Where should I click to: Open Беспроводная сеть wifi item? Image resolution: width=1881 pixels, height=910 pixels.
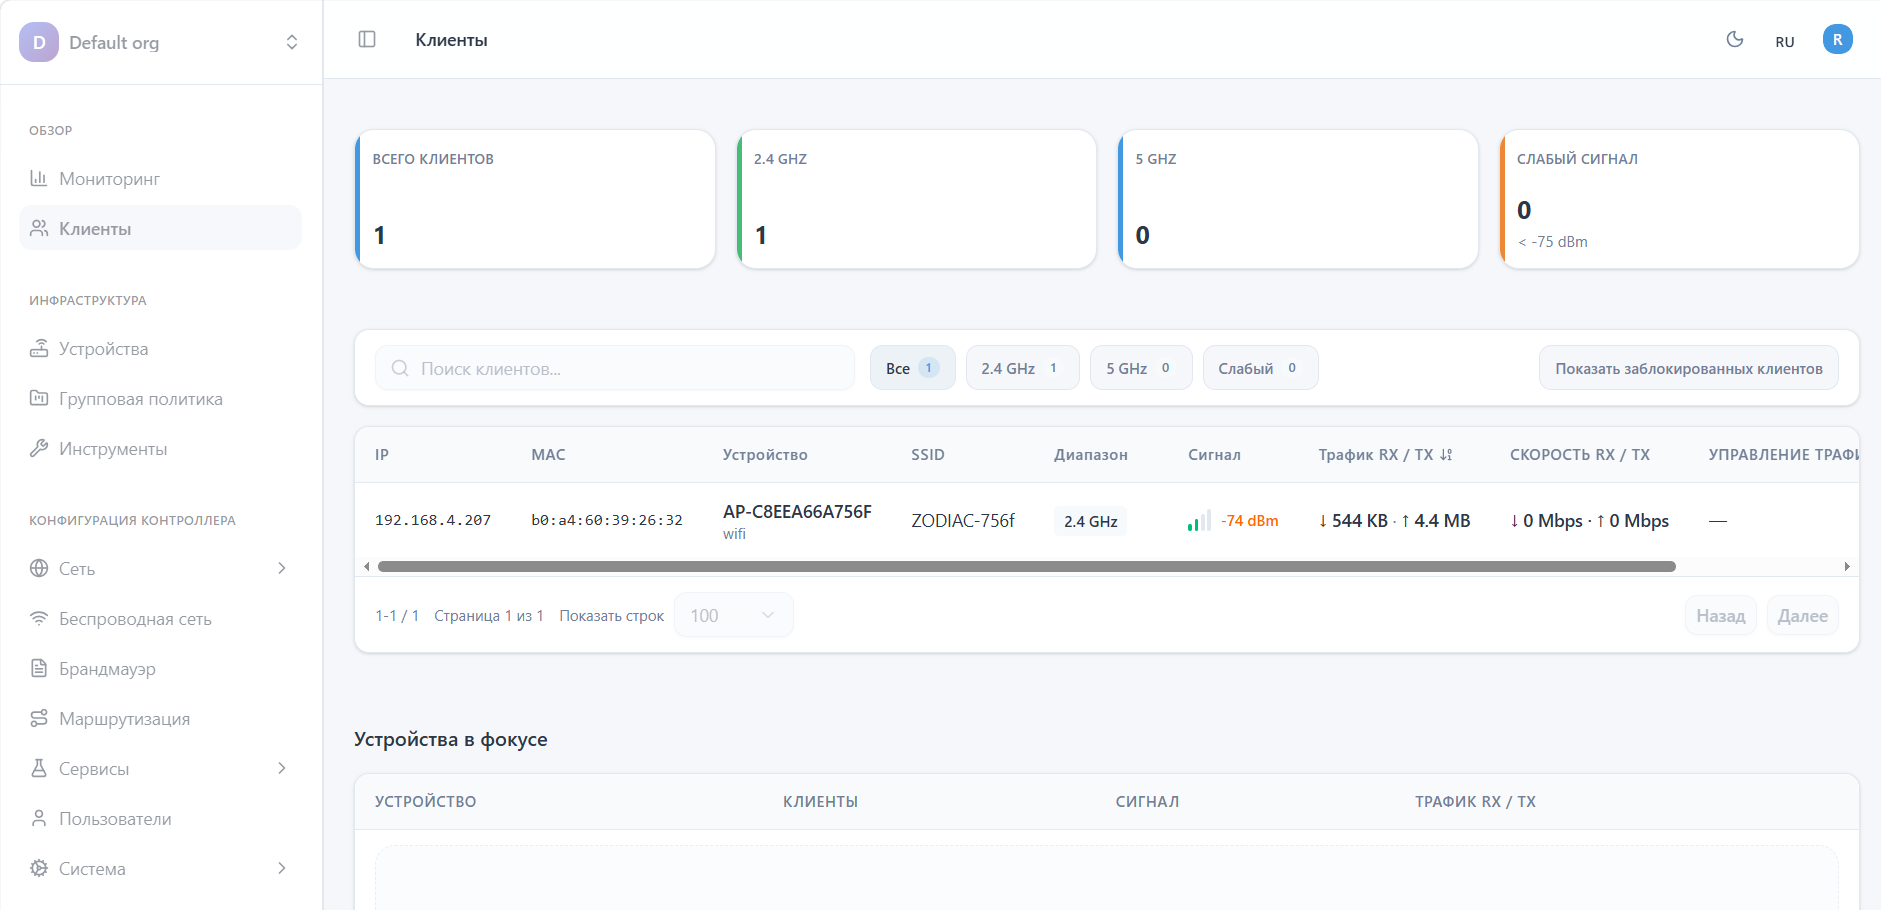click(x=39, y=619)
